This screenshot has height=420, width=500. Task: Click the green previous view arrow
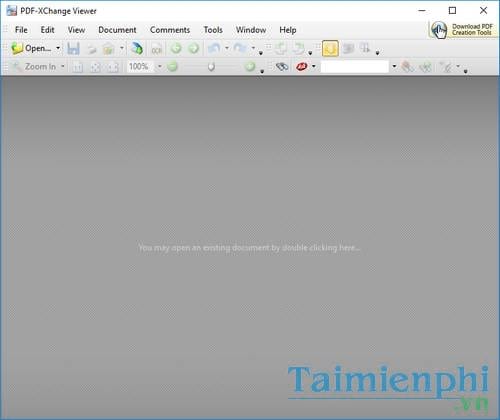tap(176, 49)
